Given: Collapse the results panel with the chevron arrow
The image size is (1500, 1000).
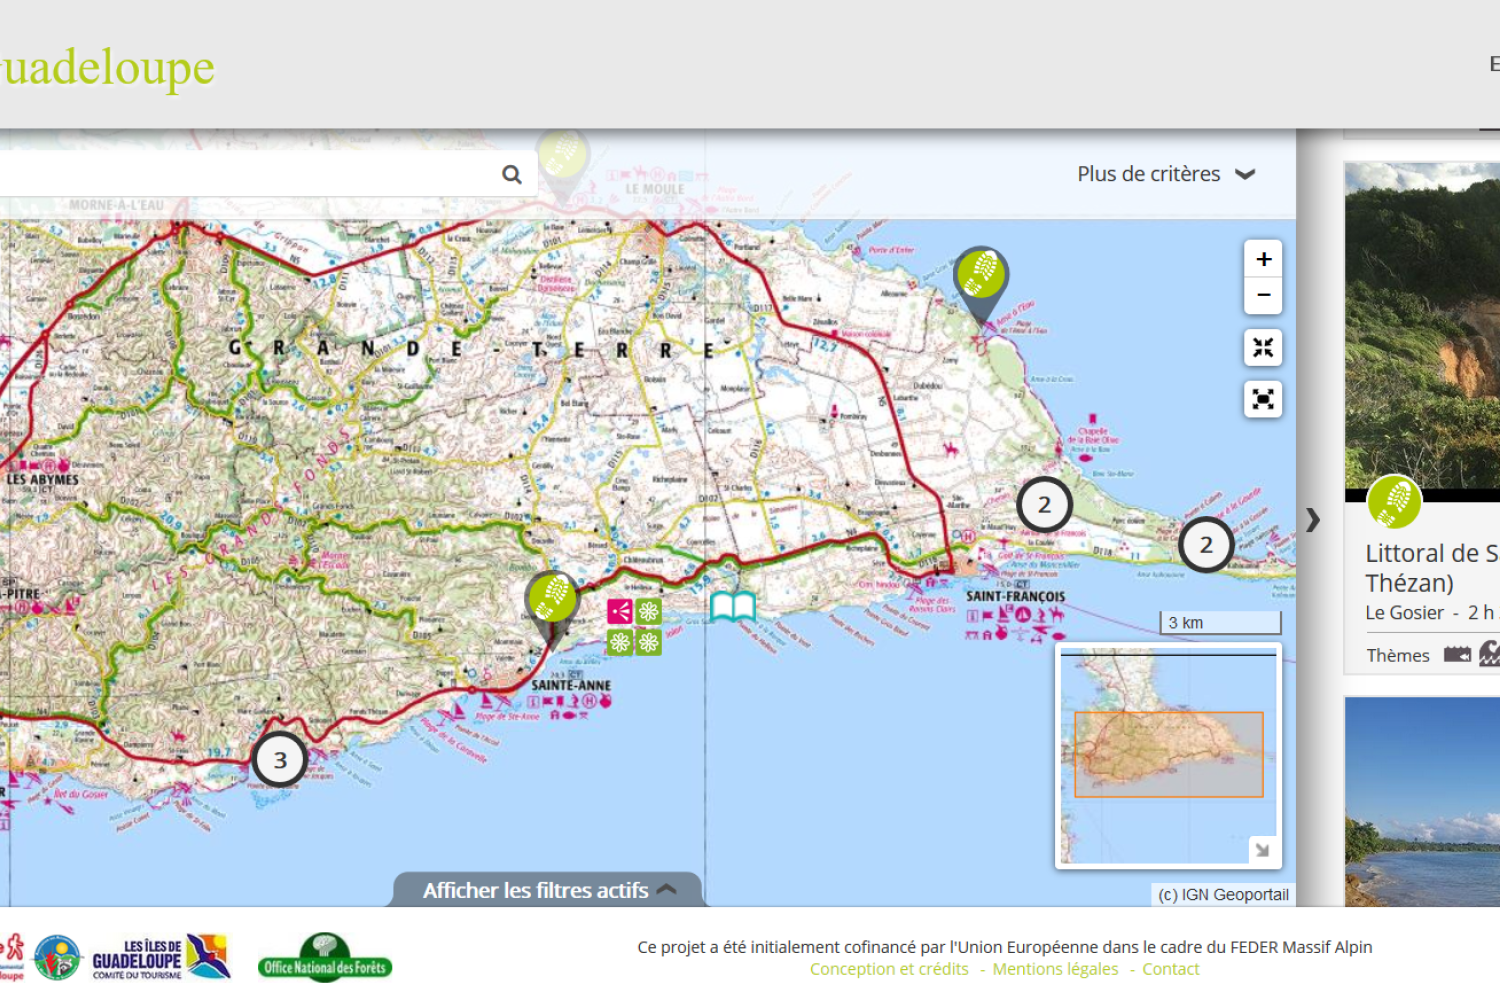Looking at the screenshot, I should 1313,520.
